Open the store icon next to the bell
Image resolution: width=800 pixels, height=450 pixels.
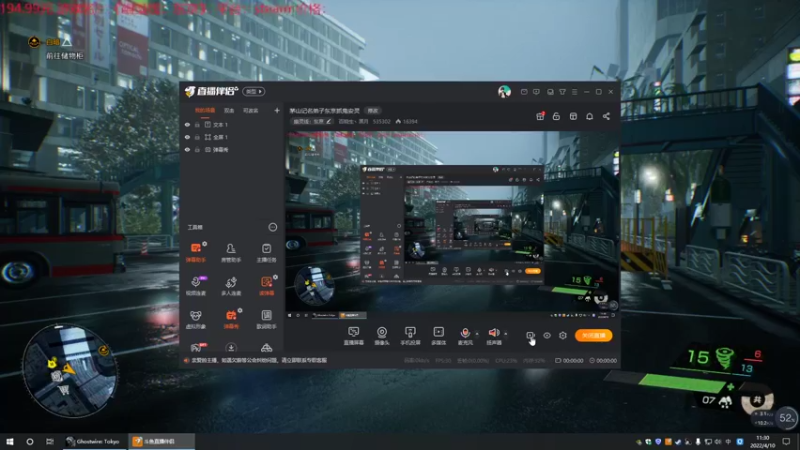pos(573,116)
